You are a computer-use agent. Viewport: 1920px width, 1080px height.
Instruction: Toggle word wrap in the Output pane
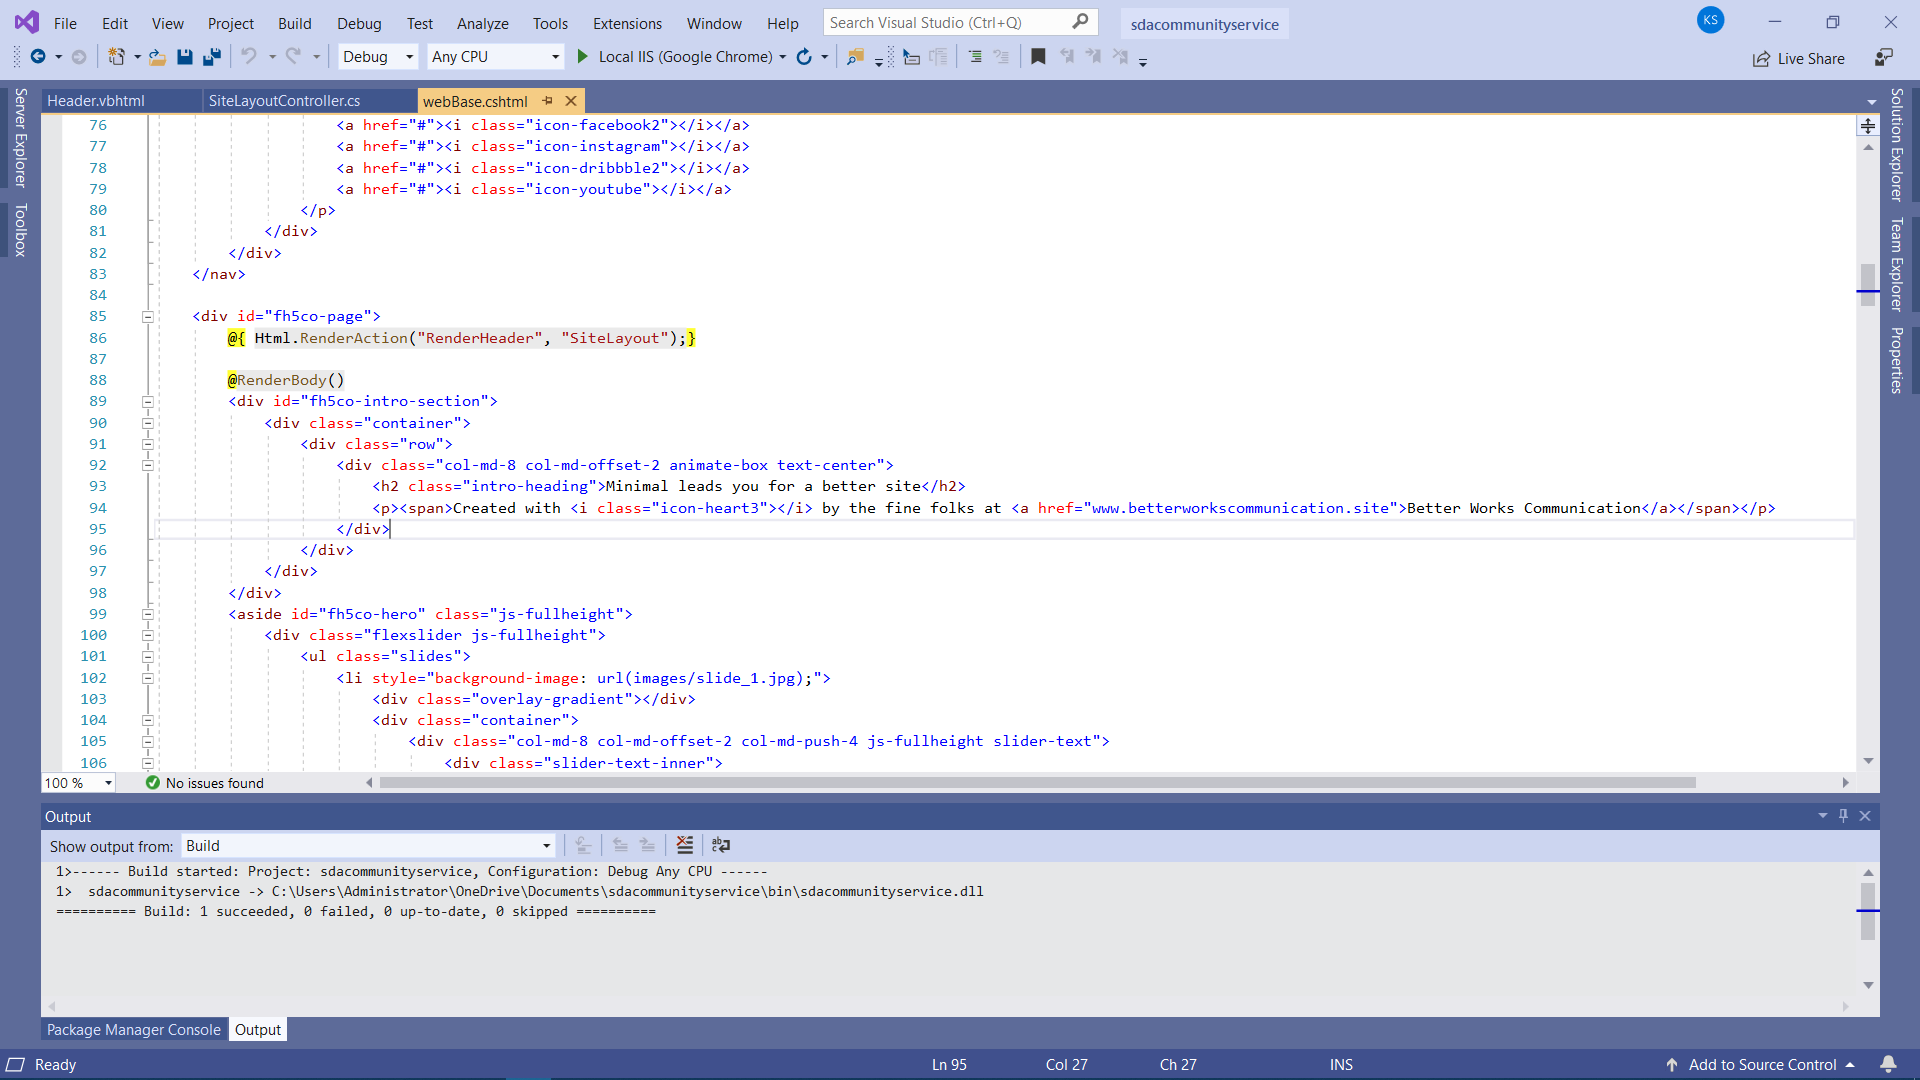[721, 845]
